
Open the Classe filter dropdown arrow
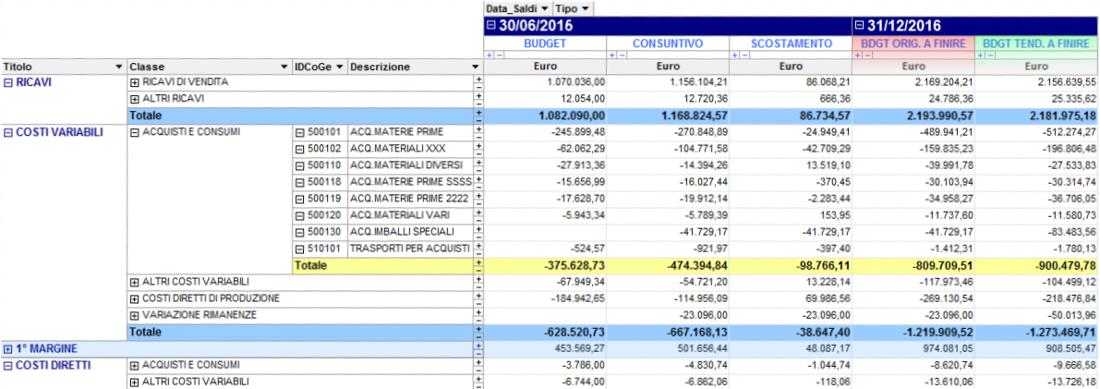click(x=284, y=67)
